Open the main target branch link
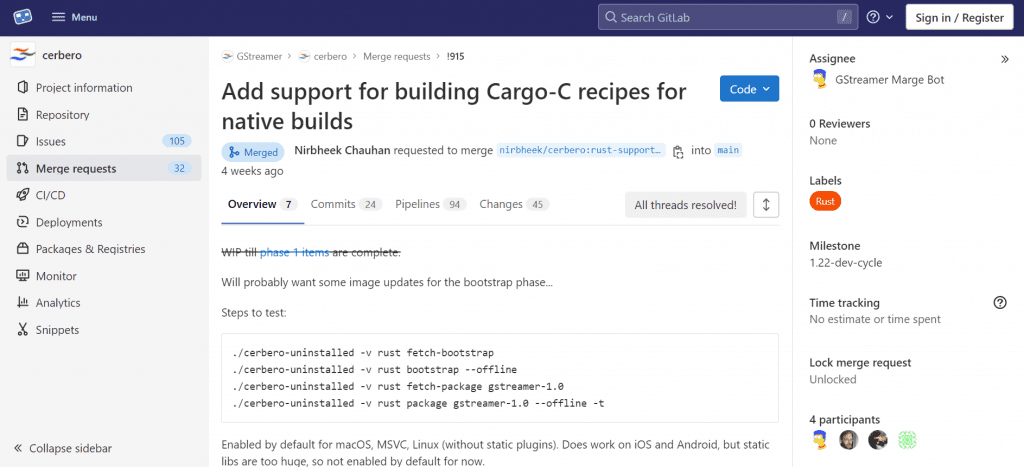This screenshot has width=1024, height=467. tap(728, 150)
